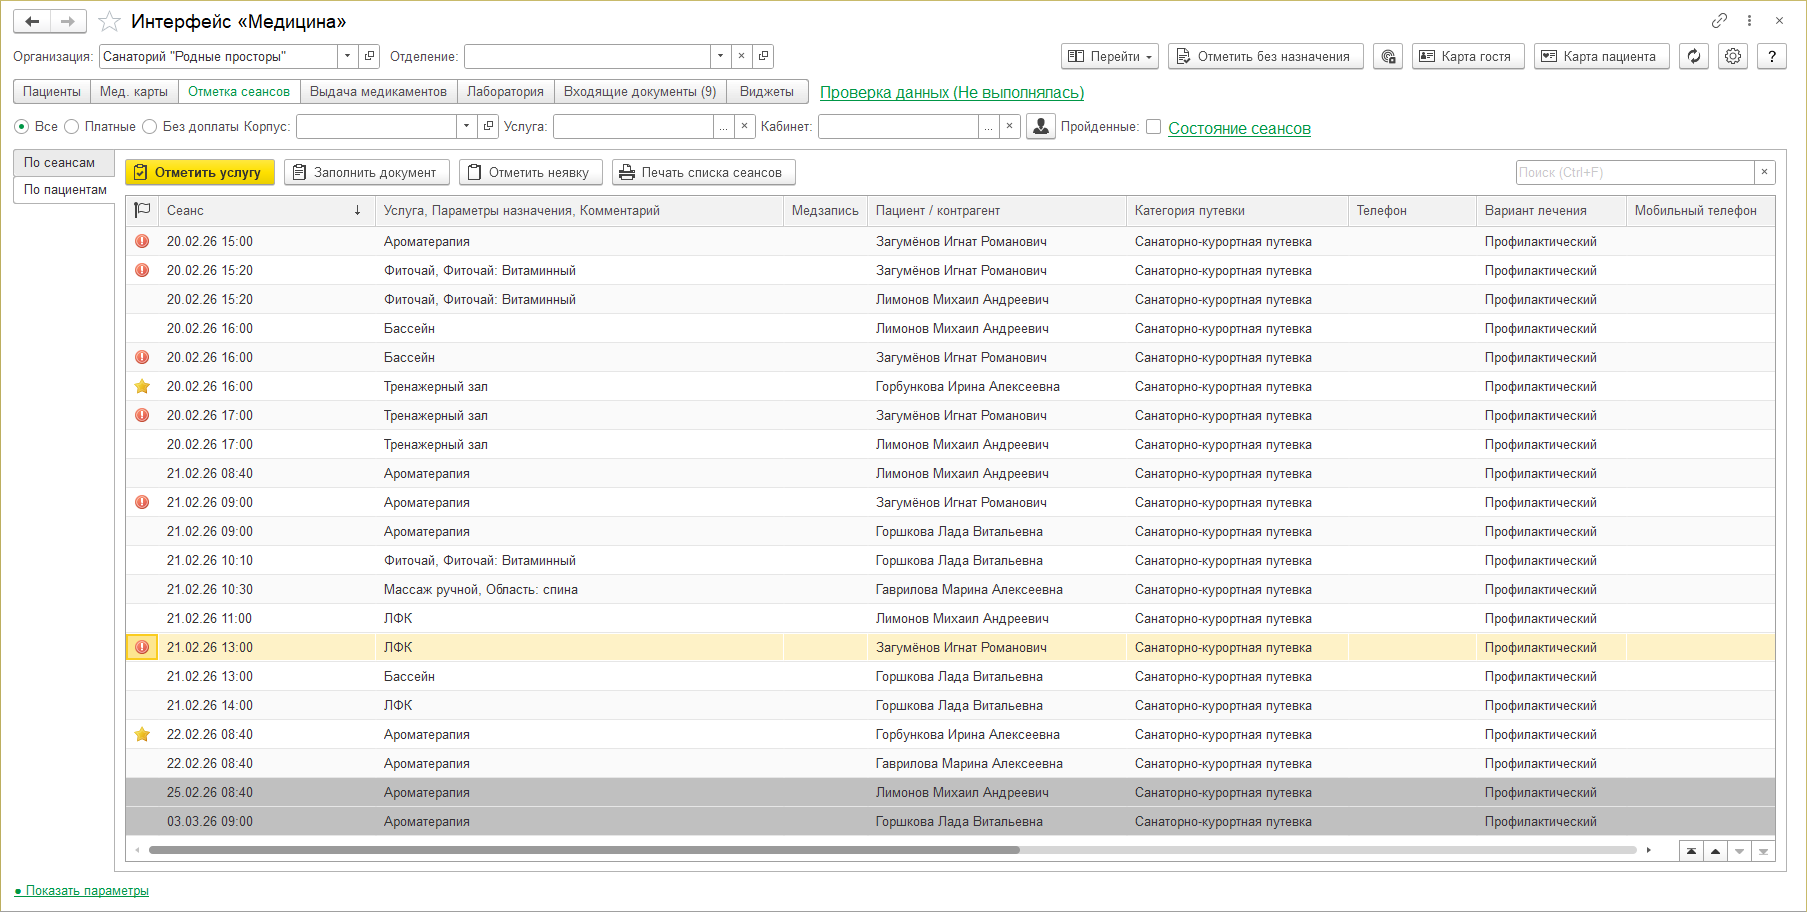The height and width of the screenshot is (912, 1807).
Task: Click the help question mark button
Action: [x=1771, y=57]
